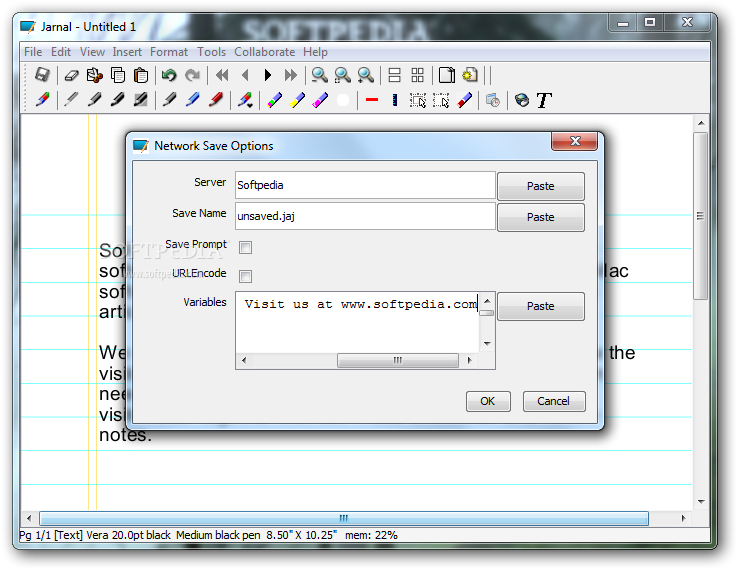This screenshot has height=570, width=738.
Task: Select the red and blue eraser tool
Action: click(464, 100)
